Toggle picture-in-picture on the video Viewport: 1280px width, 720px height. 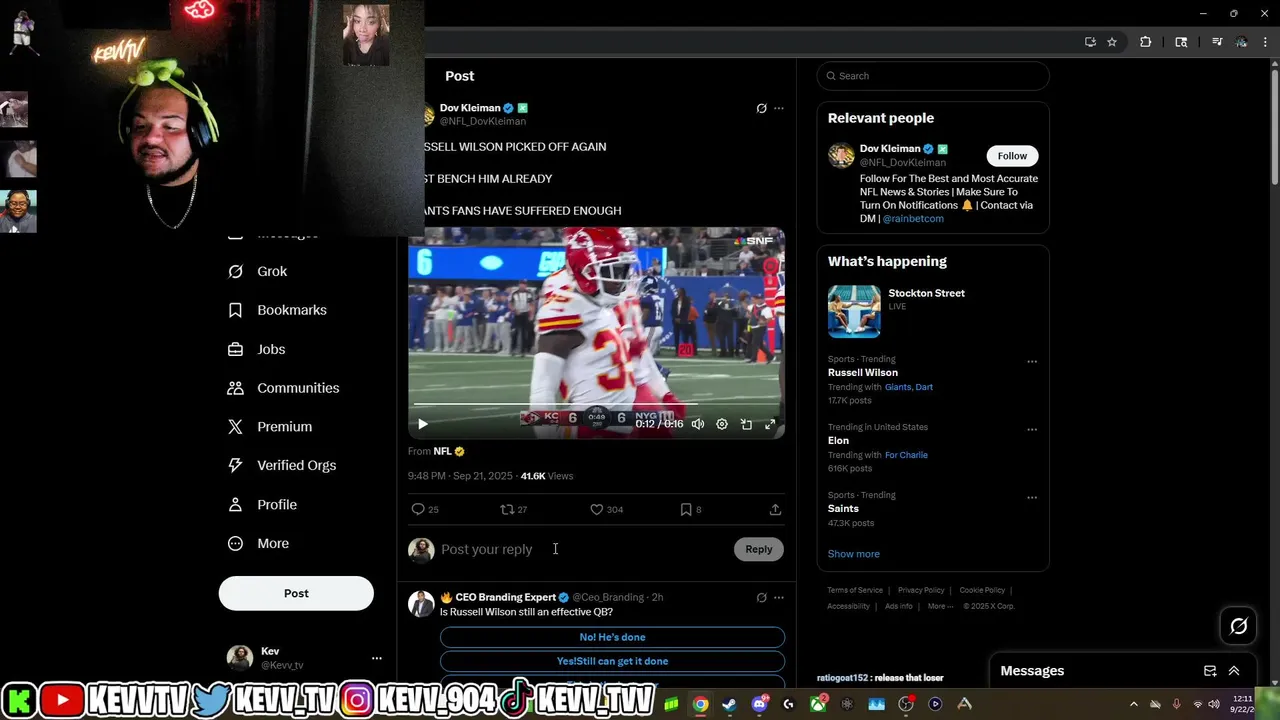746,424
